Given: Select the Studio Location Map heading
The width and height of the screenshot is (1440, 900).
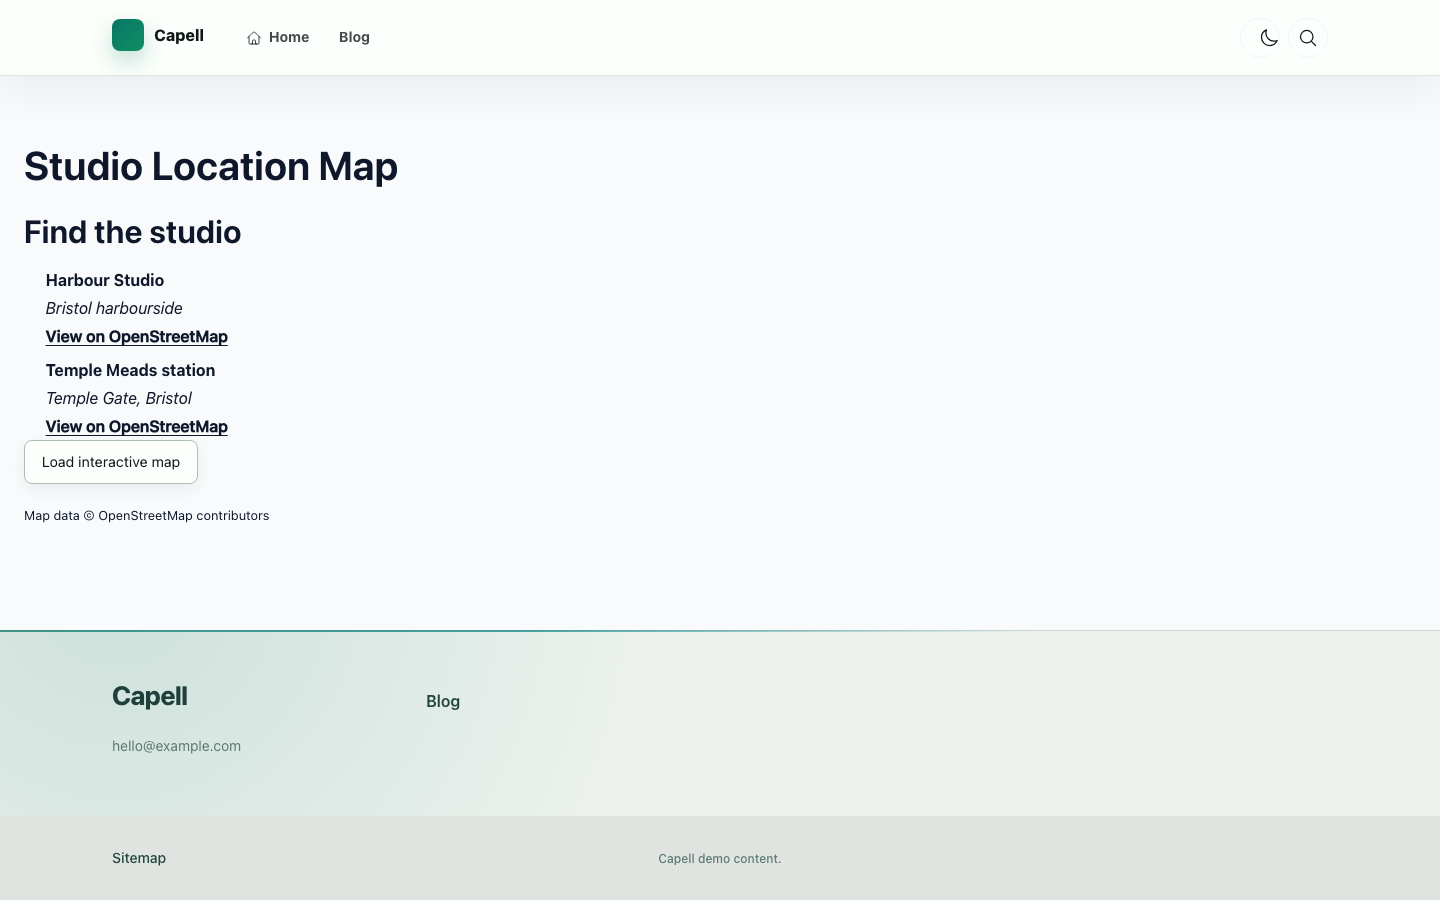Looking at the screenshot, I should 211,166.
